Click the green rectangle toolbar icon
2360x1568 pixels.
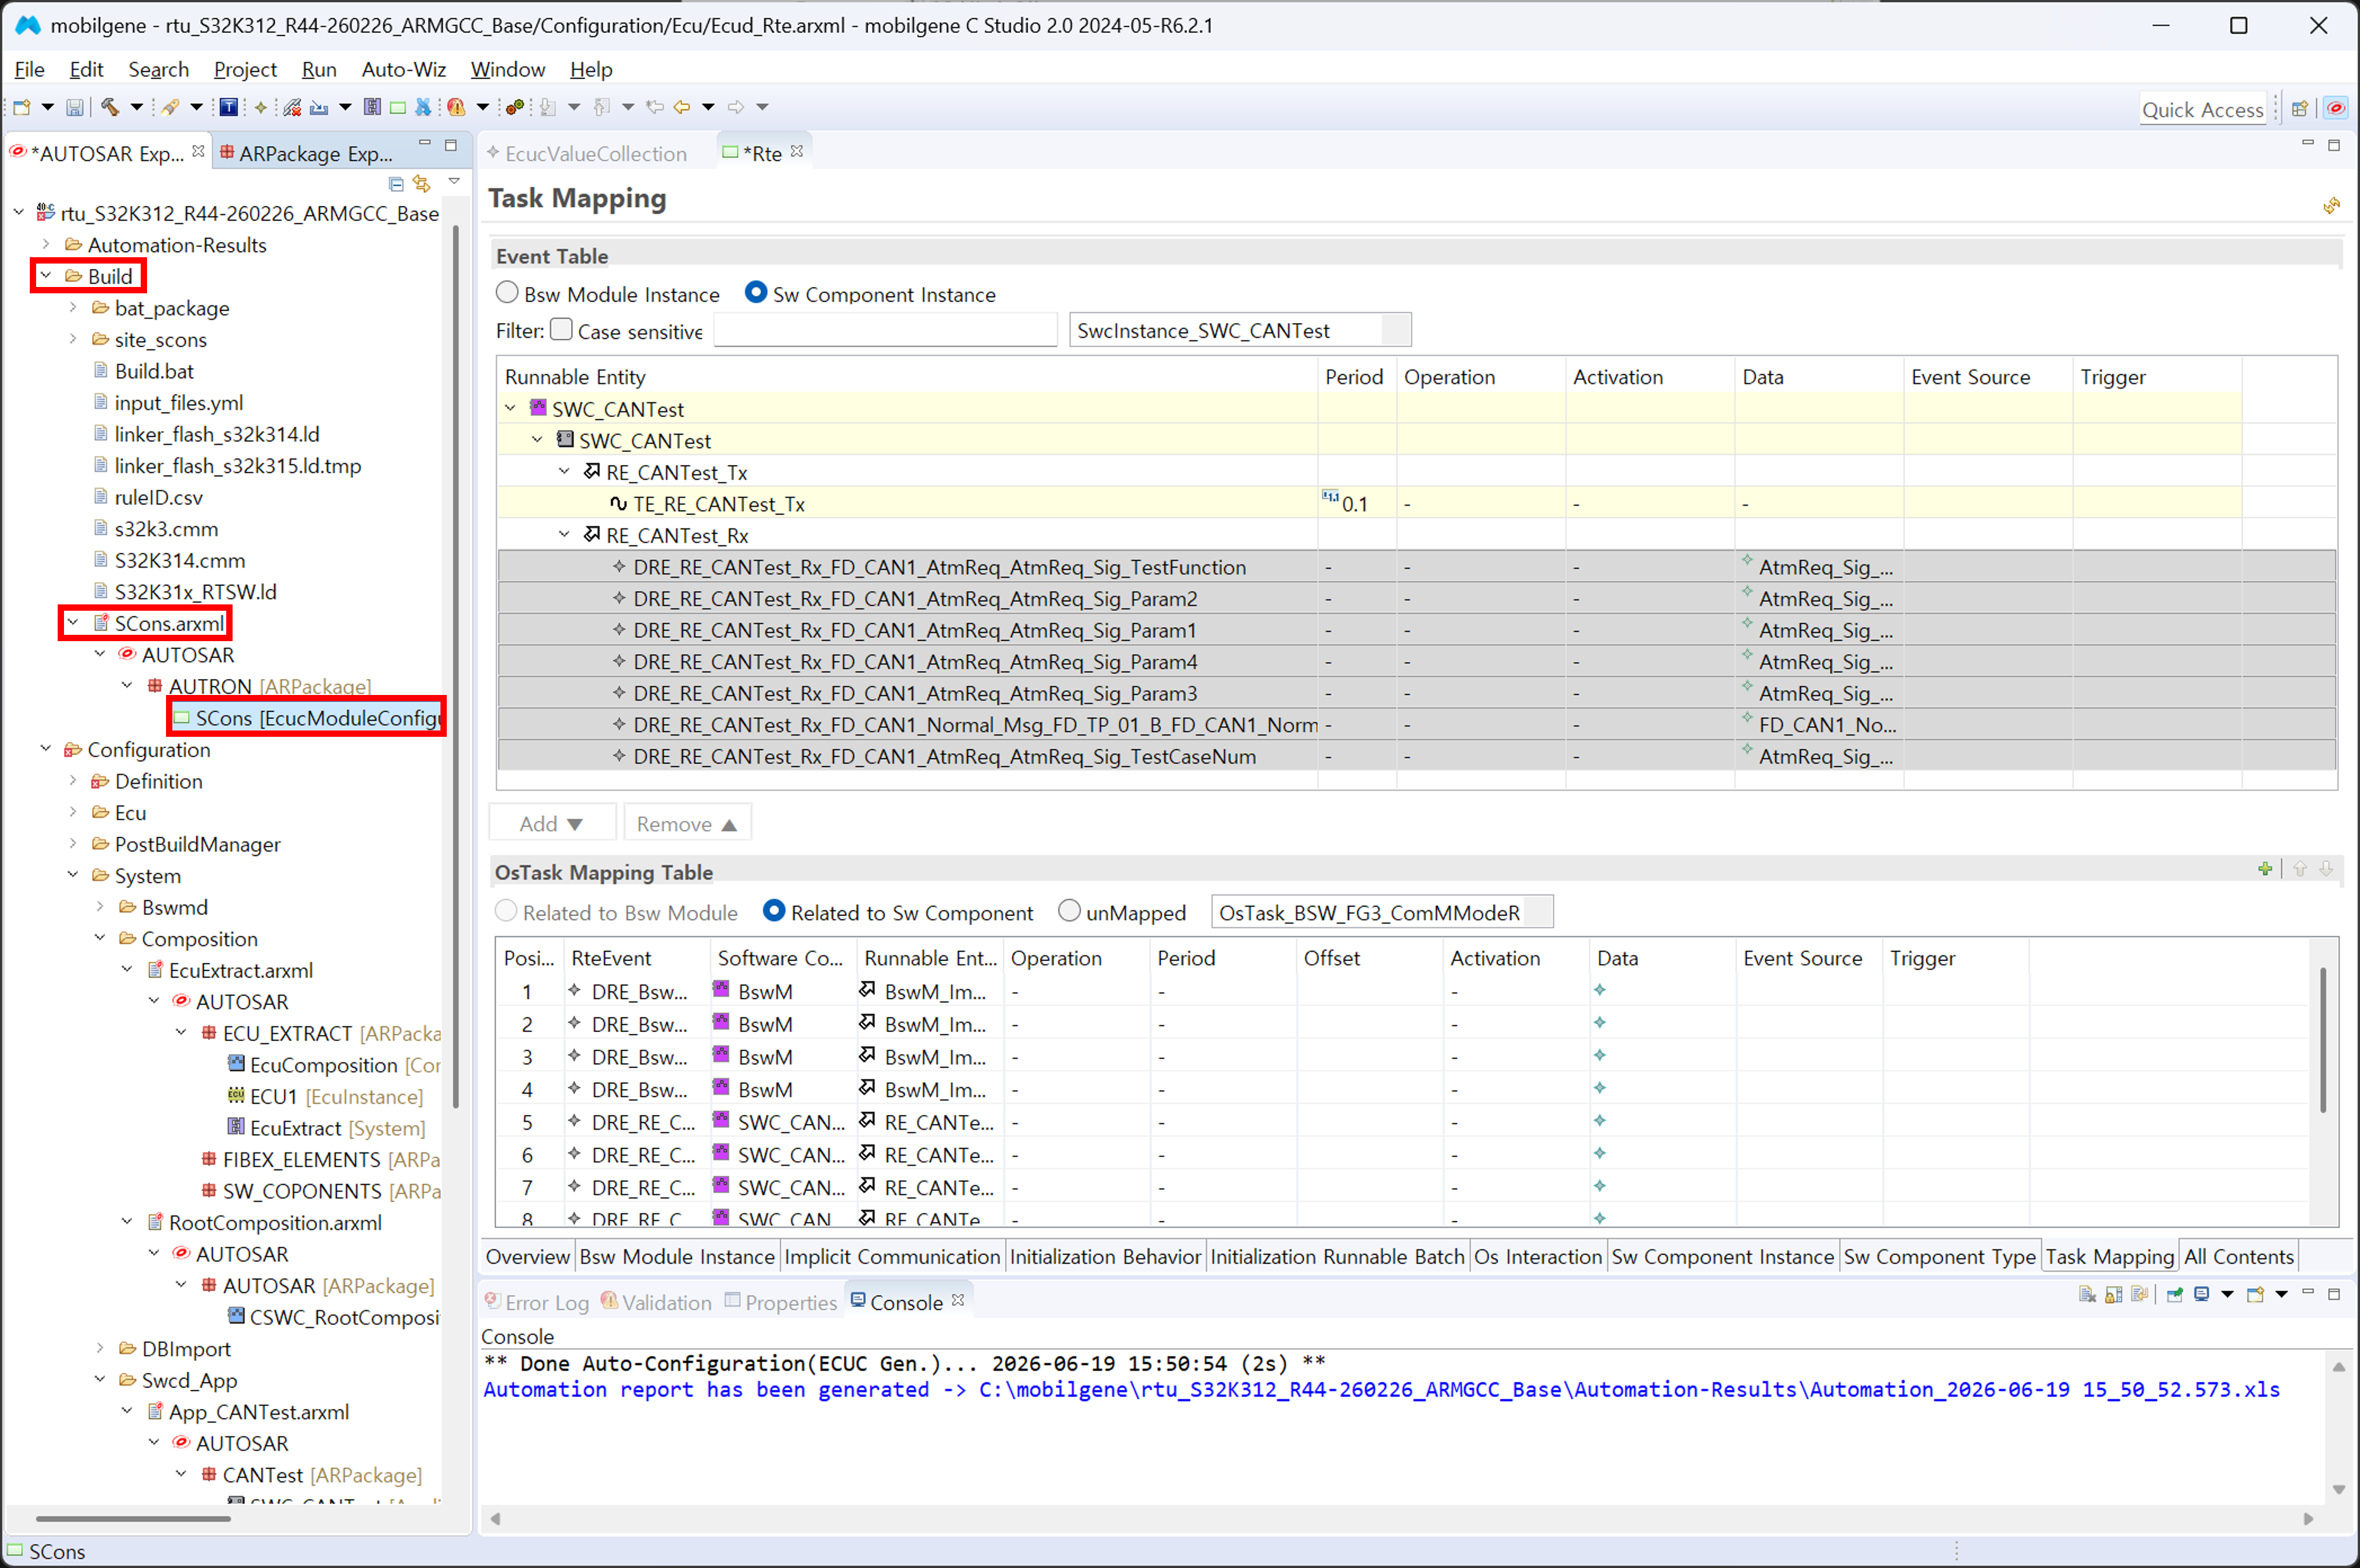398,107
